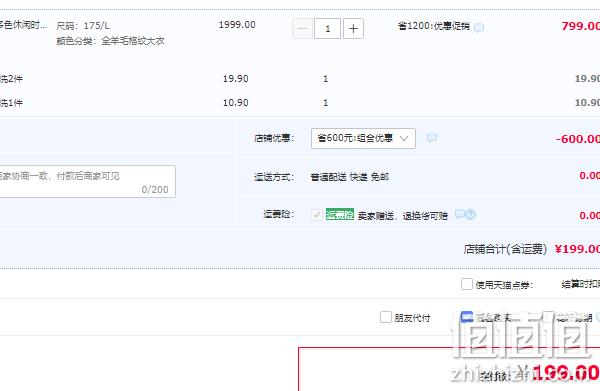The image size is (600, 391).
Task: Click the 颜色分类: 全羊毛格纹大衣 text
Action: [x=111, y=41]
